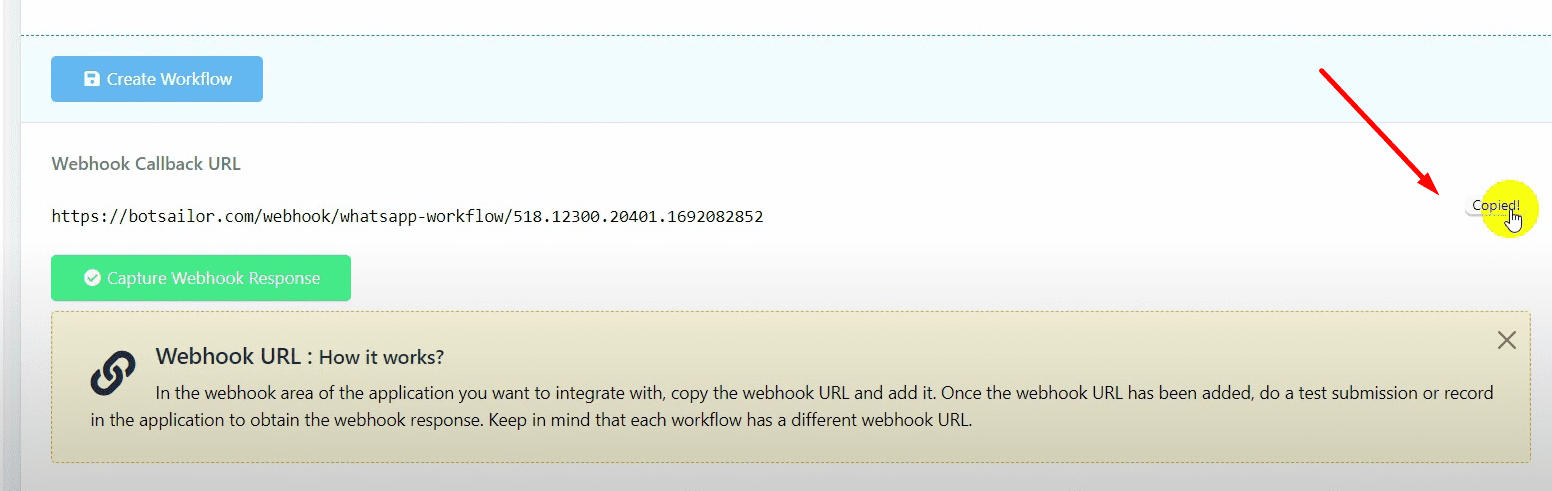The image size is (1552, 491).
Task: Click the Create Workflow button
Action: click(x=157, y=79)
